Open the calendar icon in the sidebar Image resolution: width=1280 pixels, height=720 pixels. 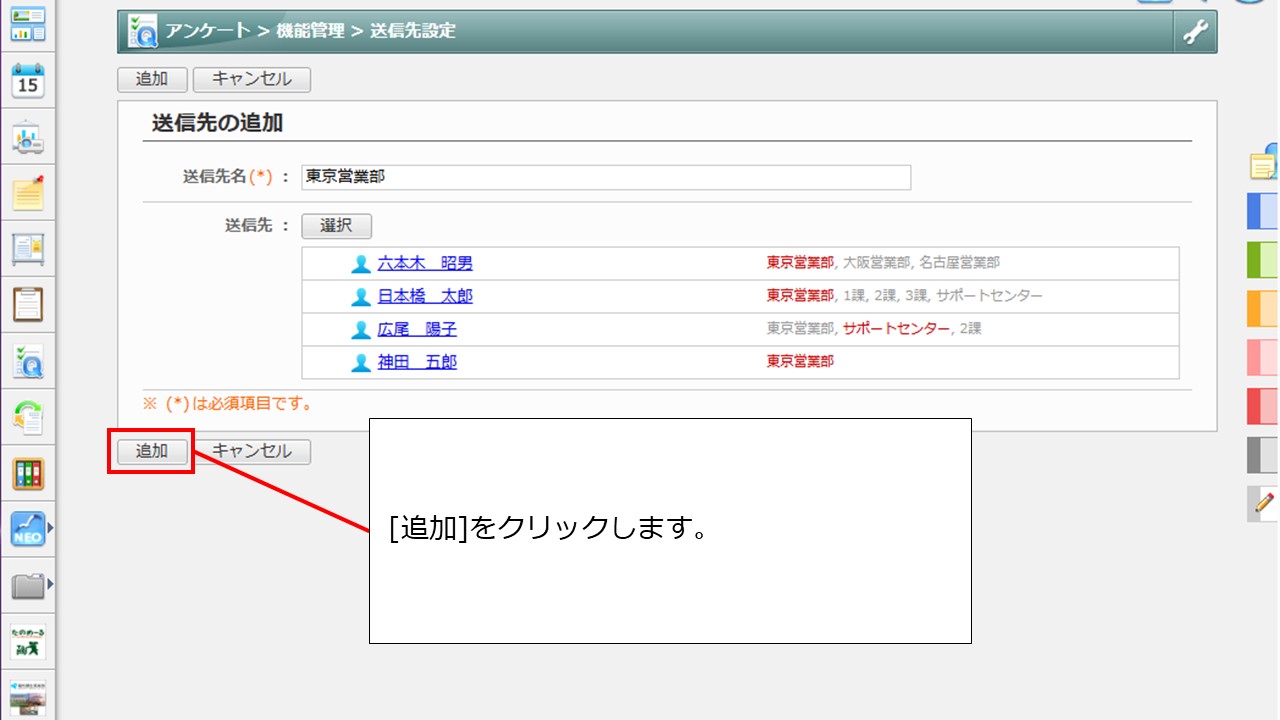tap(27, 82)
